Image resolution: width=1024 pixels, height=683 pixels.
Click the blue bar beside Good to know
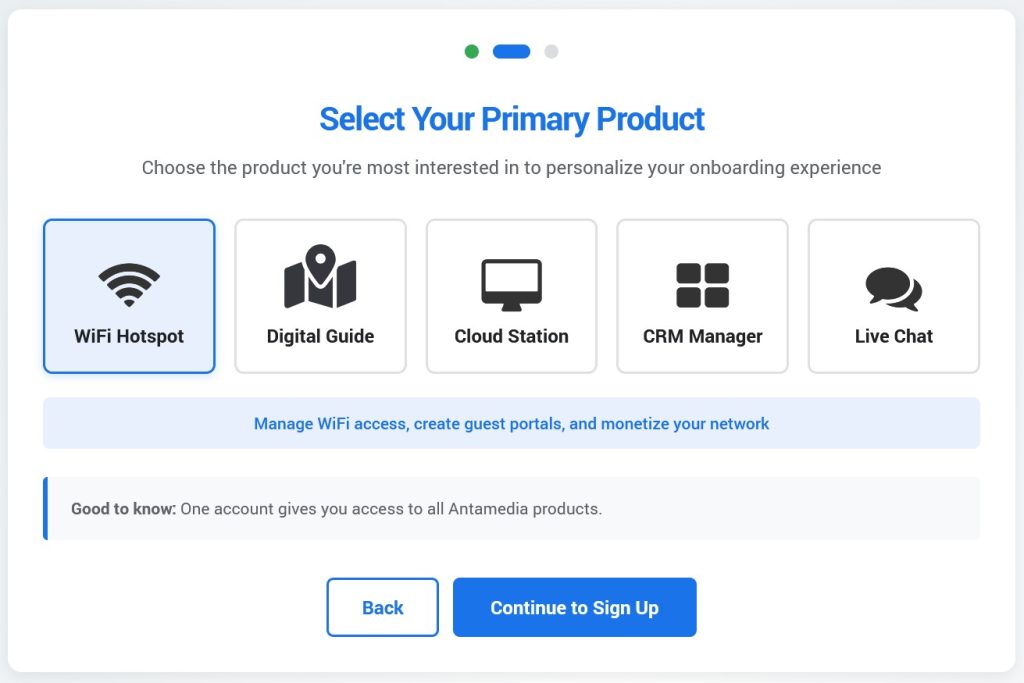pyautogui.click(x=45, y=509)
